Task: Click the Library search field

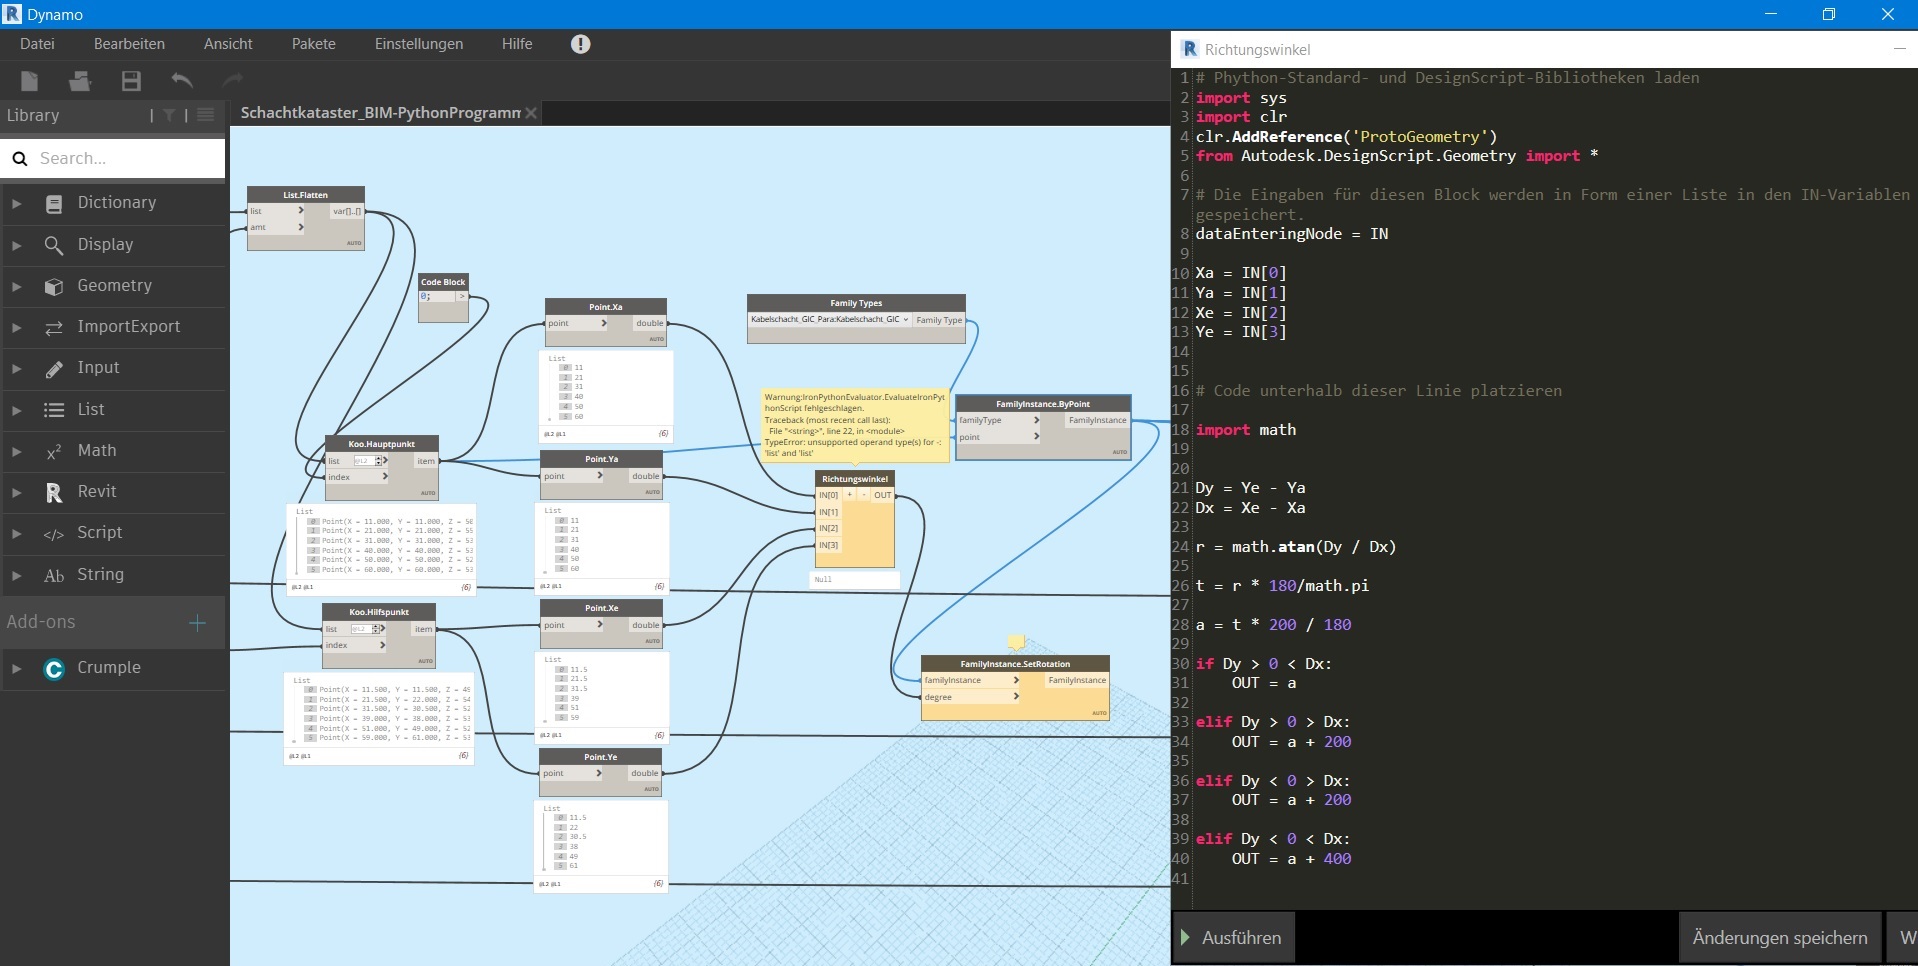Action: (125, 158)
